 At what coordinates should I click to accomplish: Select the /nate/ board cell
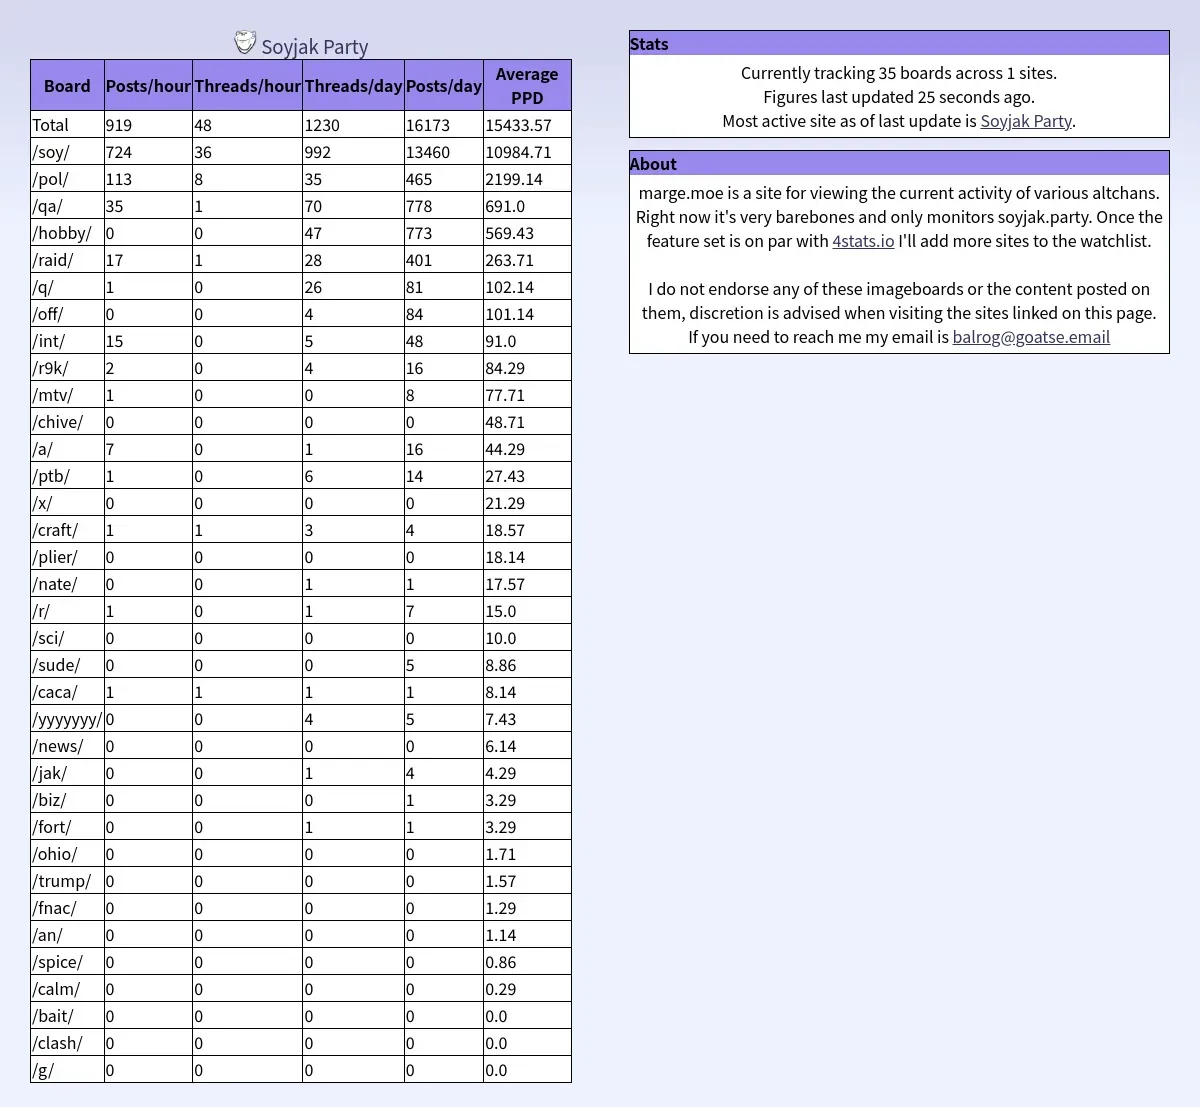[67, 584]
